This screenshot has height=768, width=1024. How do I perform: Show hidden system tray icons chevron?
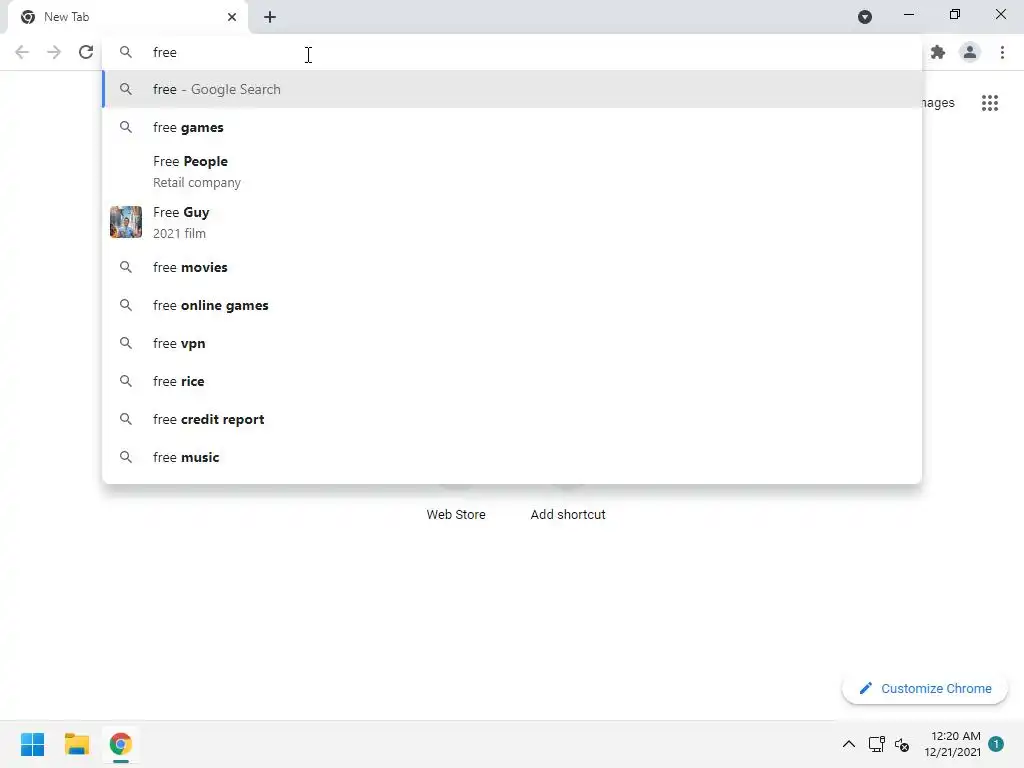click(x=848, y=744)
